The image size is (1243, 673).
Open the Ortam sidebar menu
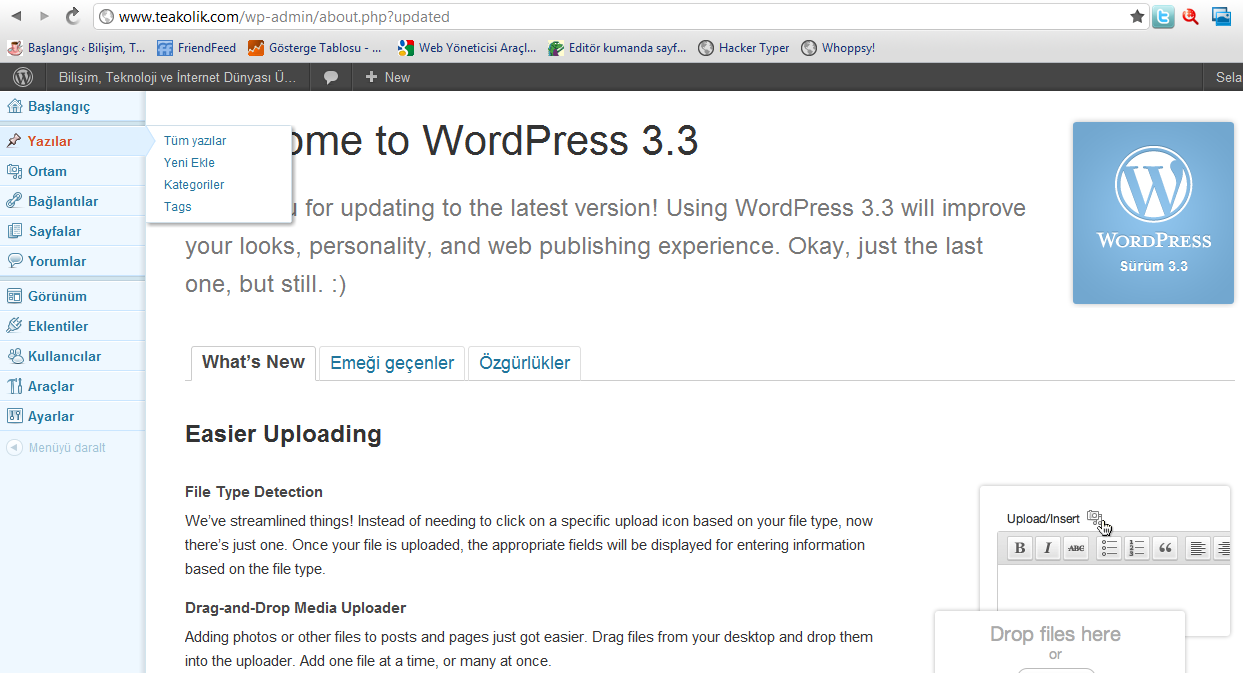(x=72, y=171)
